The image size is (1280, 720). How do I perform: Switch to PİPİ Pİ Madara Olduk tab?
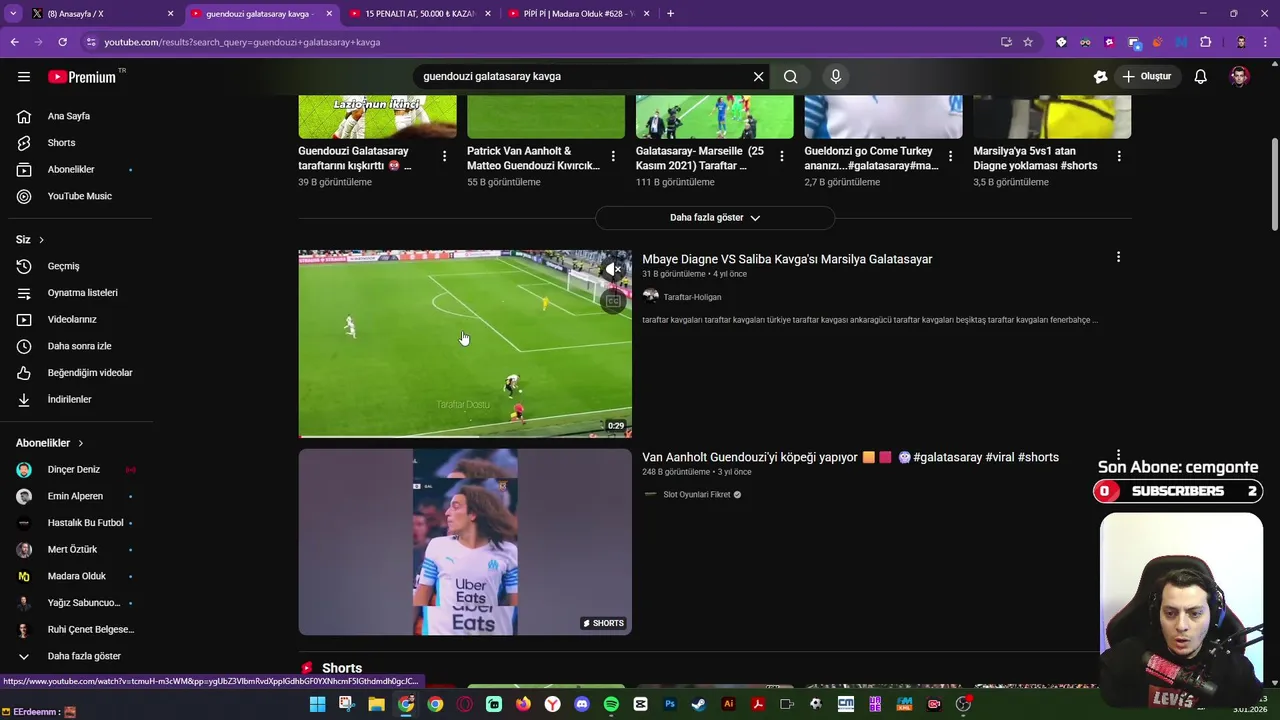(x=578, y=14)
